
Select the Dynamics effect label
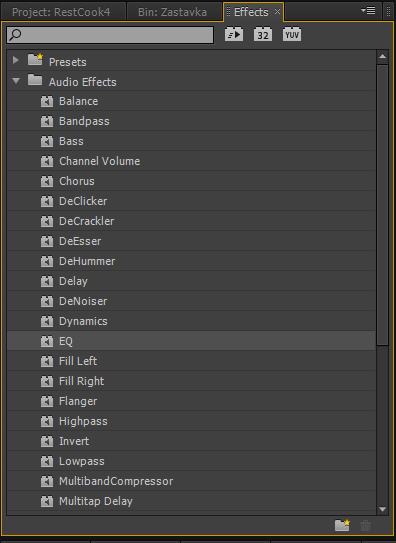83,322
